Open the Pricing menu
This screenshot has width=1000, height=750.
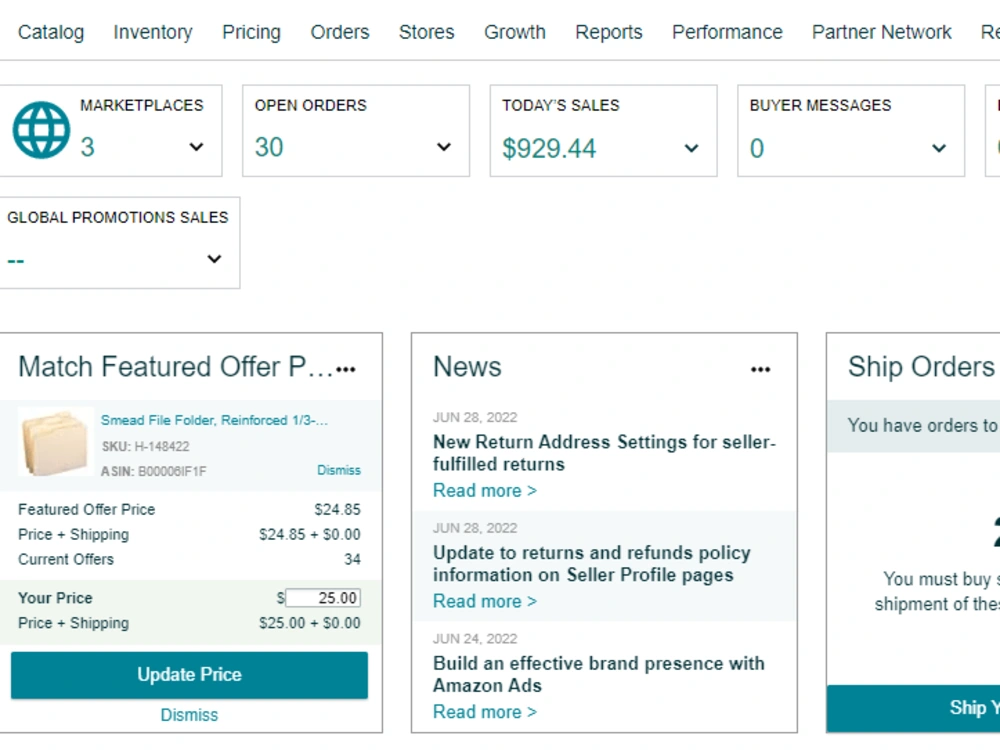click(251, 32)
